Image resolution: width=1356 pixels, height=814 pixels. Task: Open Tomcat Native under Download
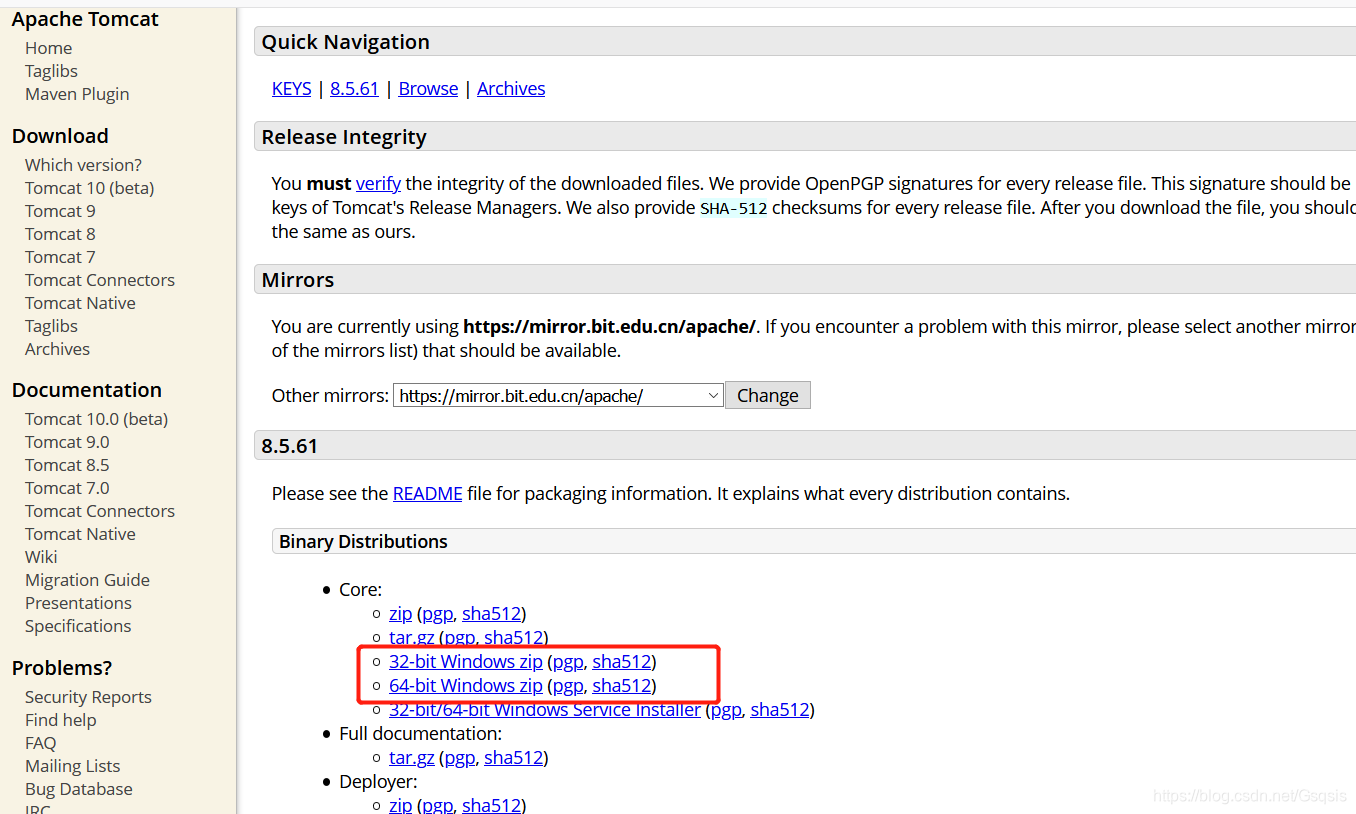click(x=80, y=303)
